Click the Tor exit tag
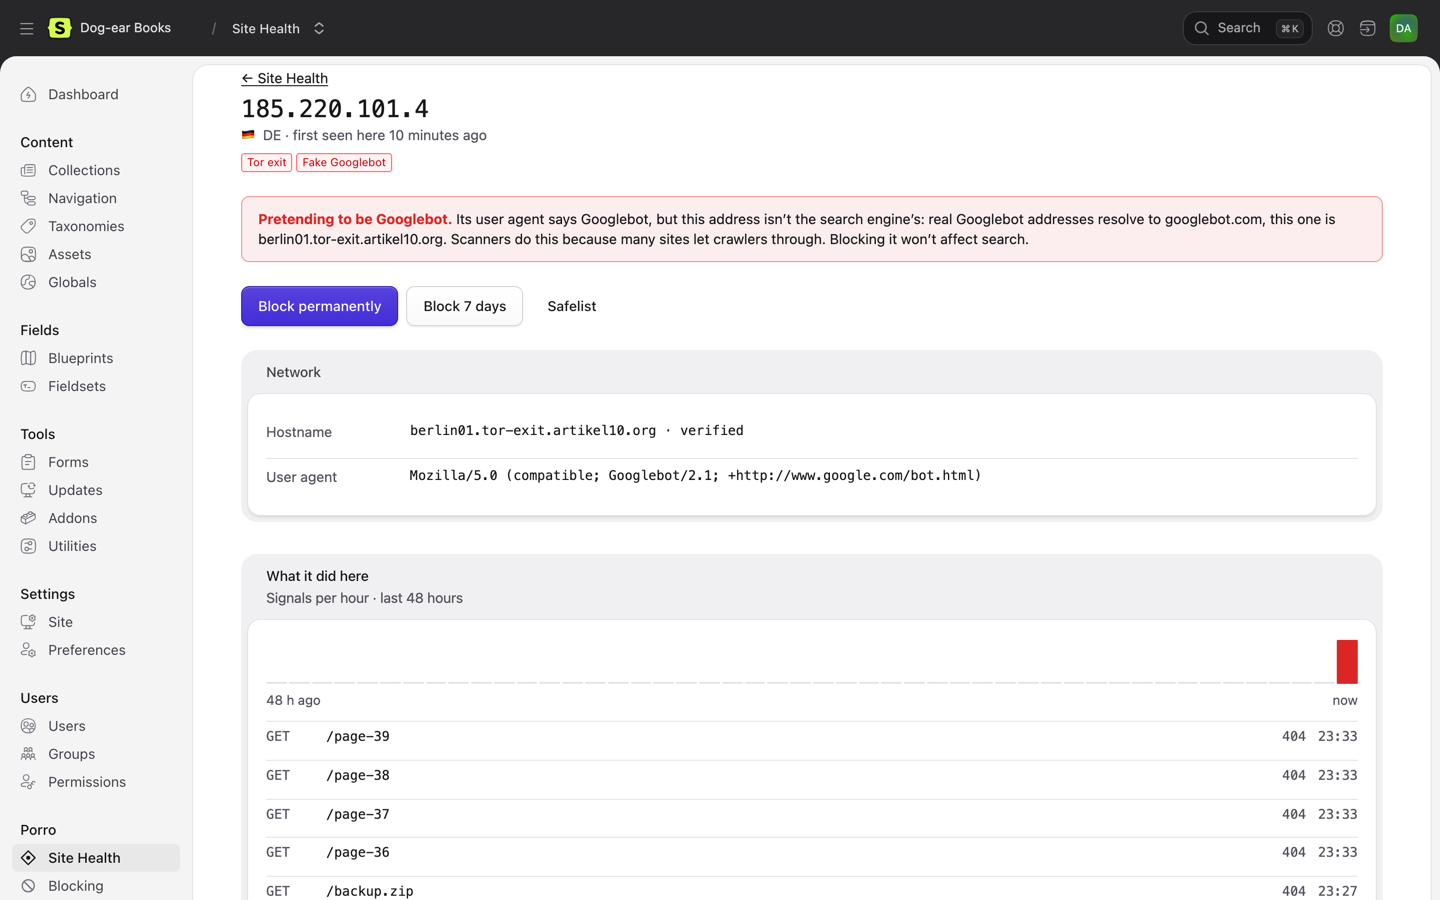1440x900 pixels. point(266,162)
